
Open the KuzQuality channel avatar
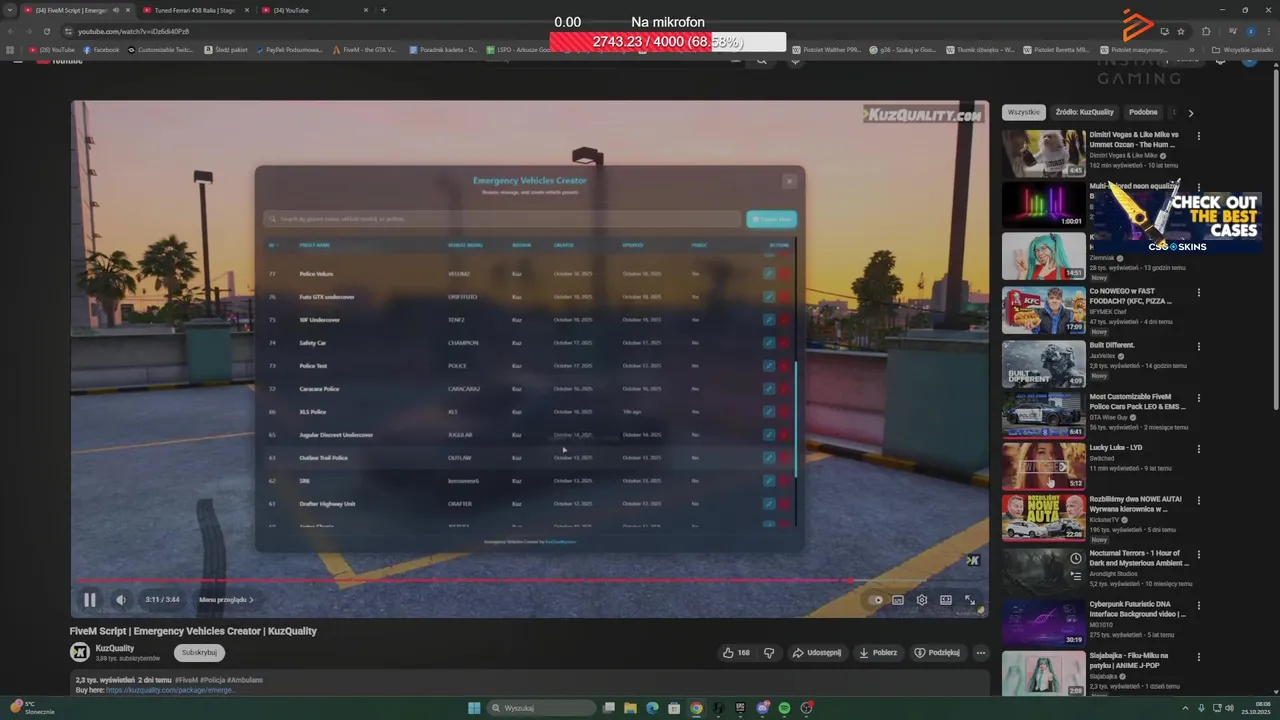coord(80,652)
